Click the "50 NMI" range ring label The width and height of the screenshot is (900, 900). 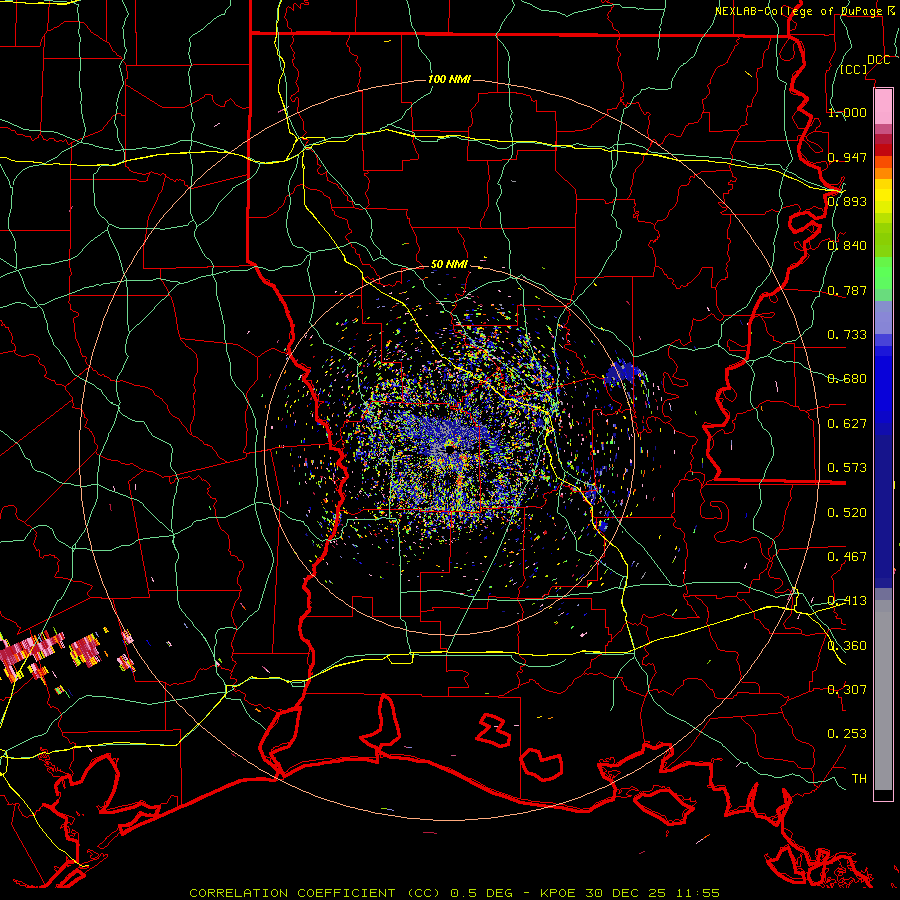coord(449,264)
